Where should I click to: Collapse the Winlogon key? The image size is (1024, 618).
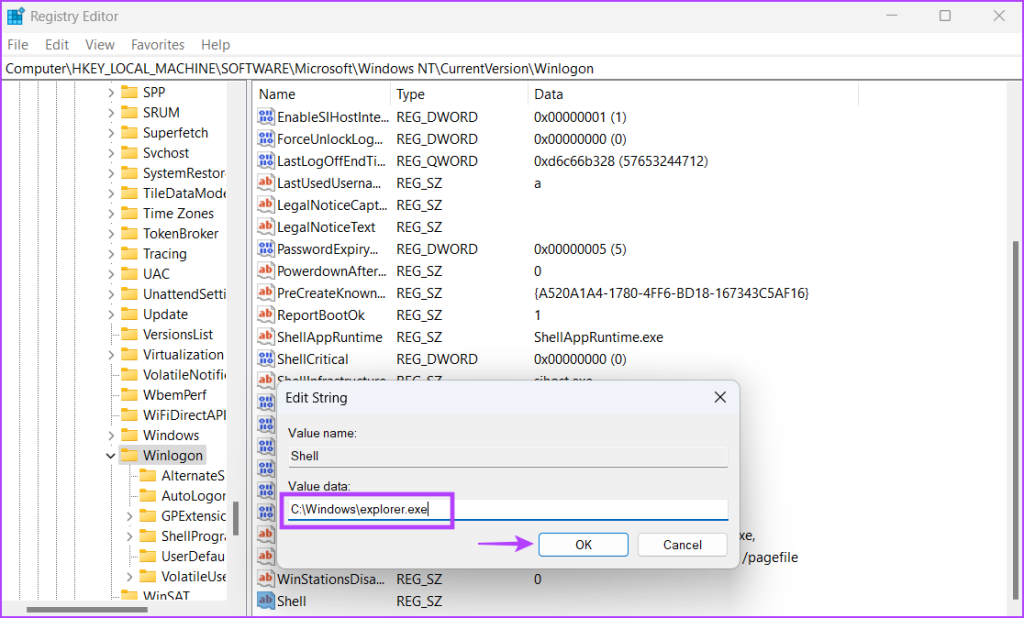pos(111,456)
